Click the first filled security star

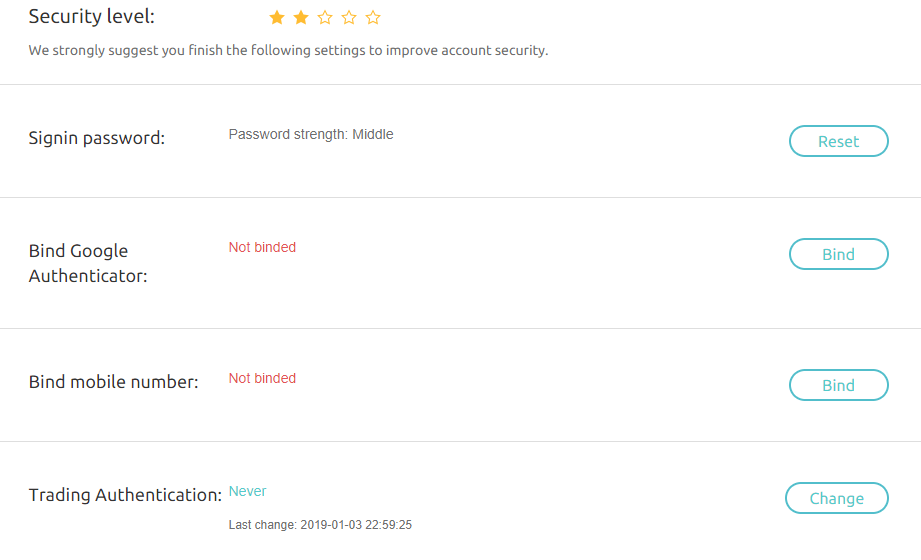[x=277, y=18]
